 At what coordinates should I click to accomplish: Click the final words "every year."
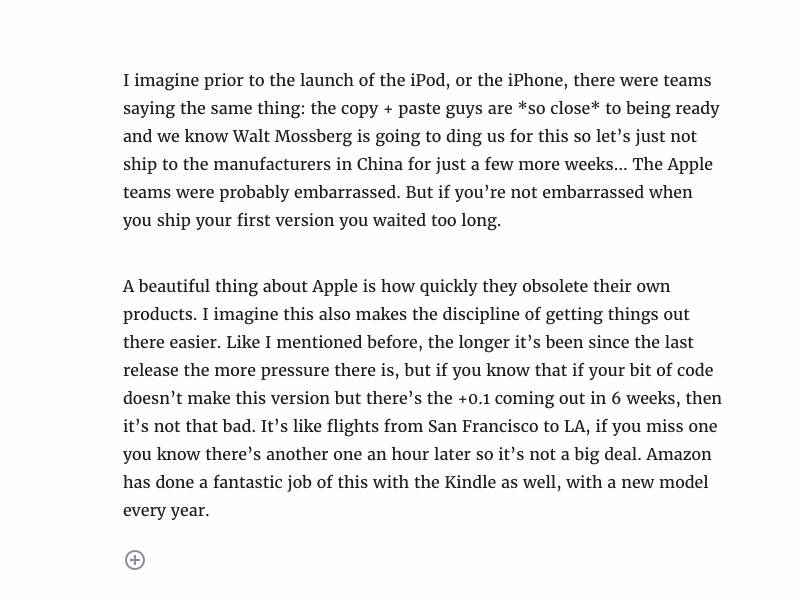click(166, 510)
